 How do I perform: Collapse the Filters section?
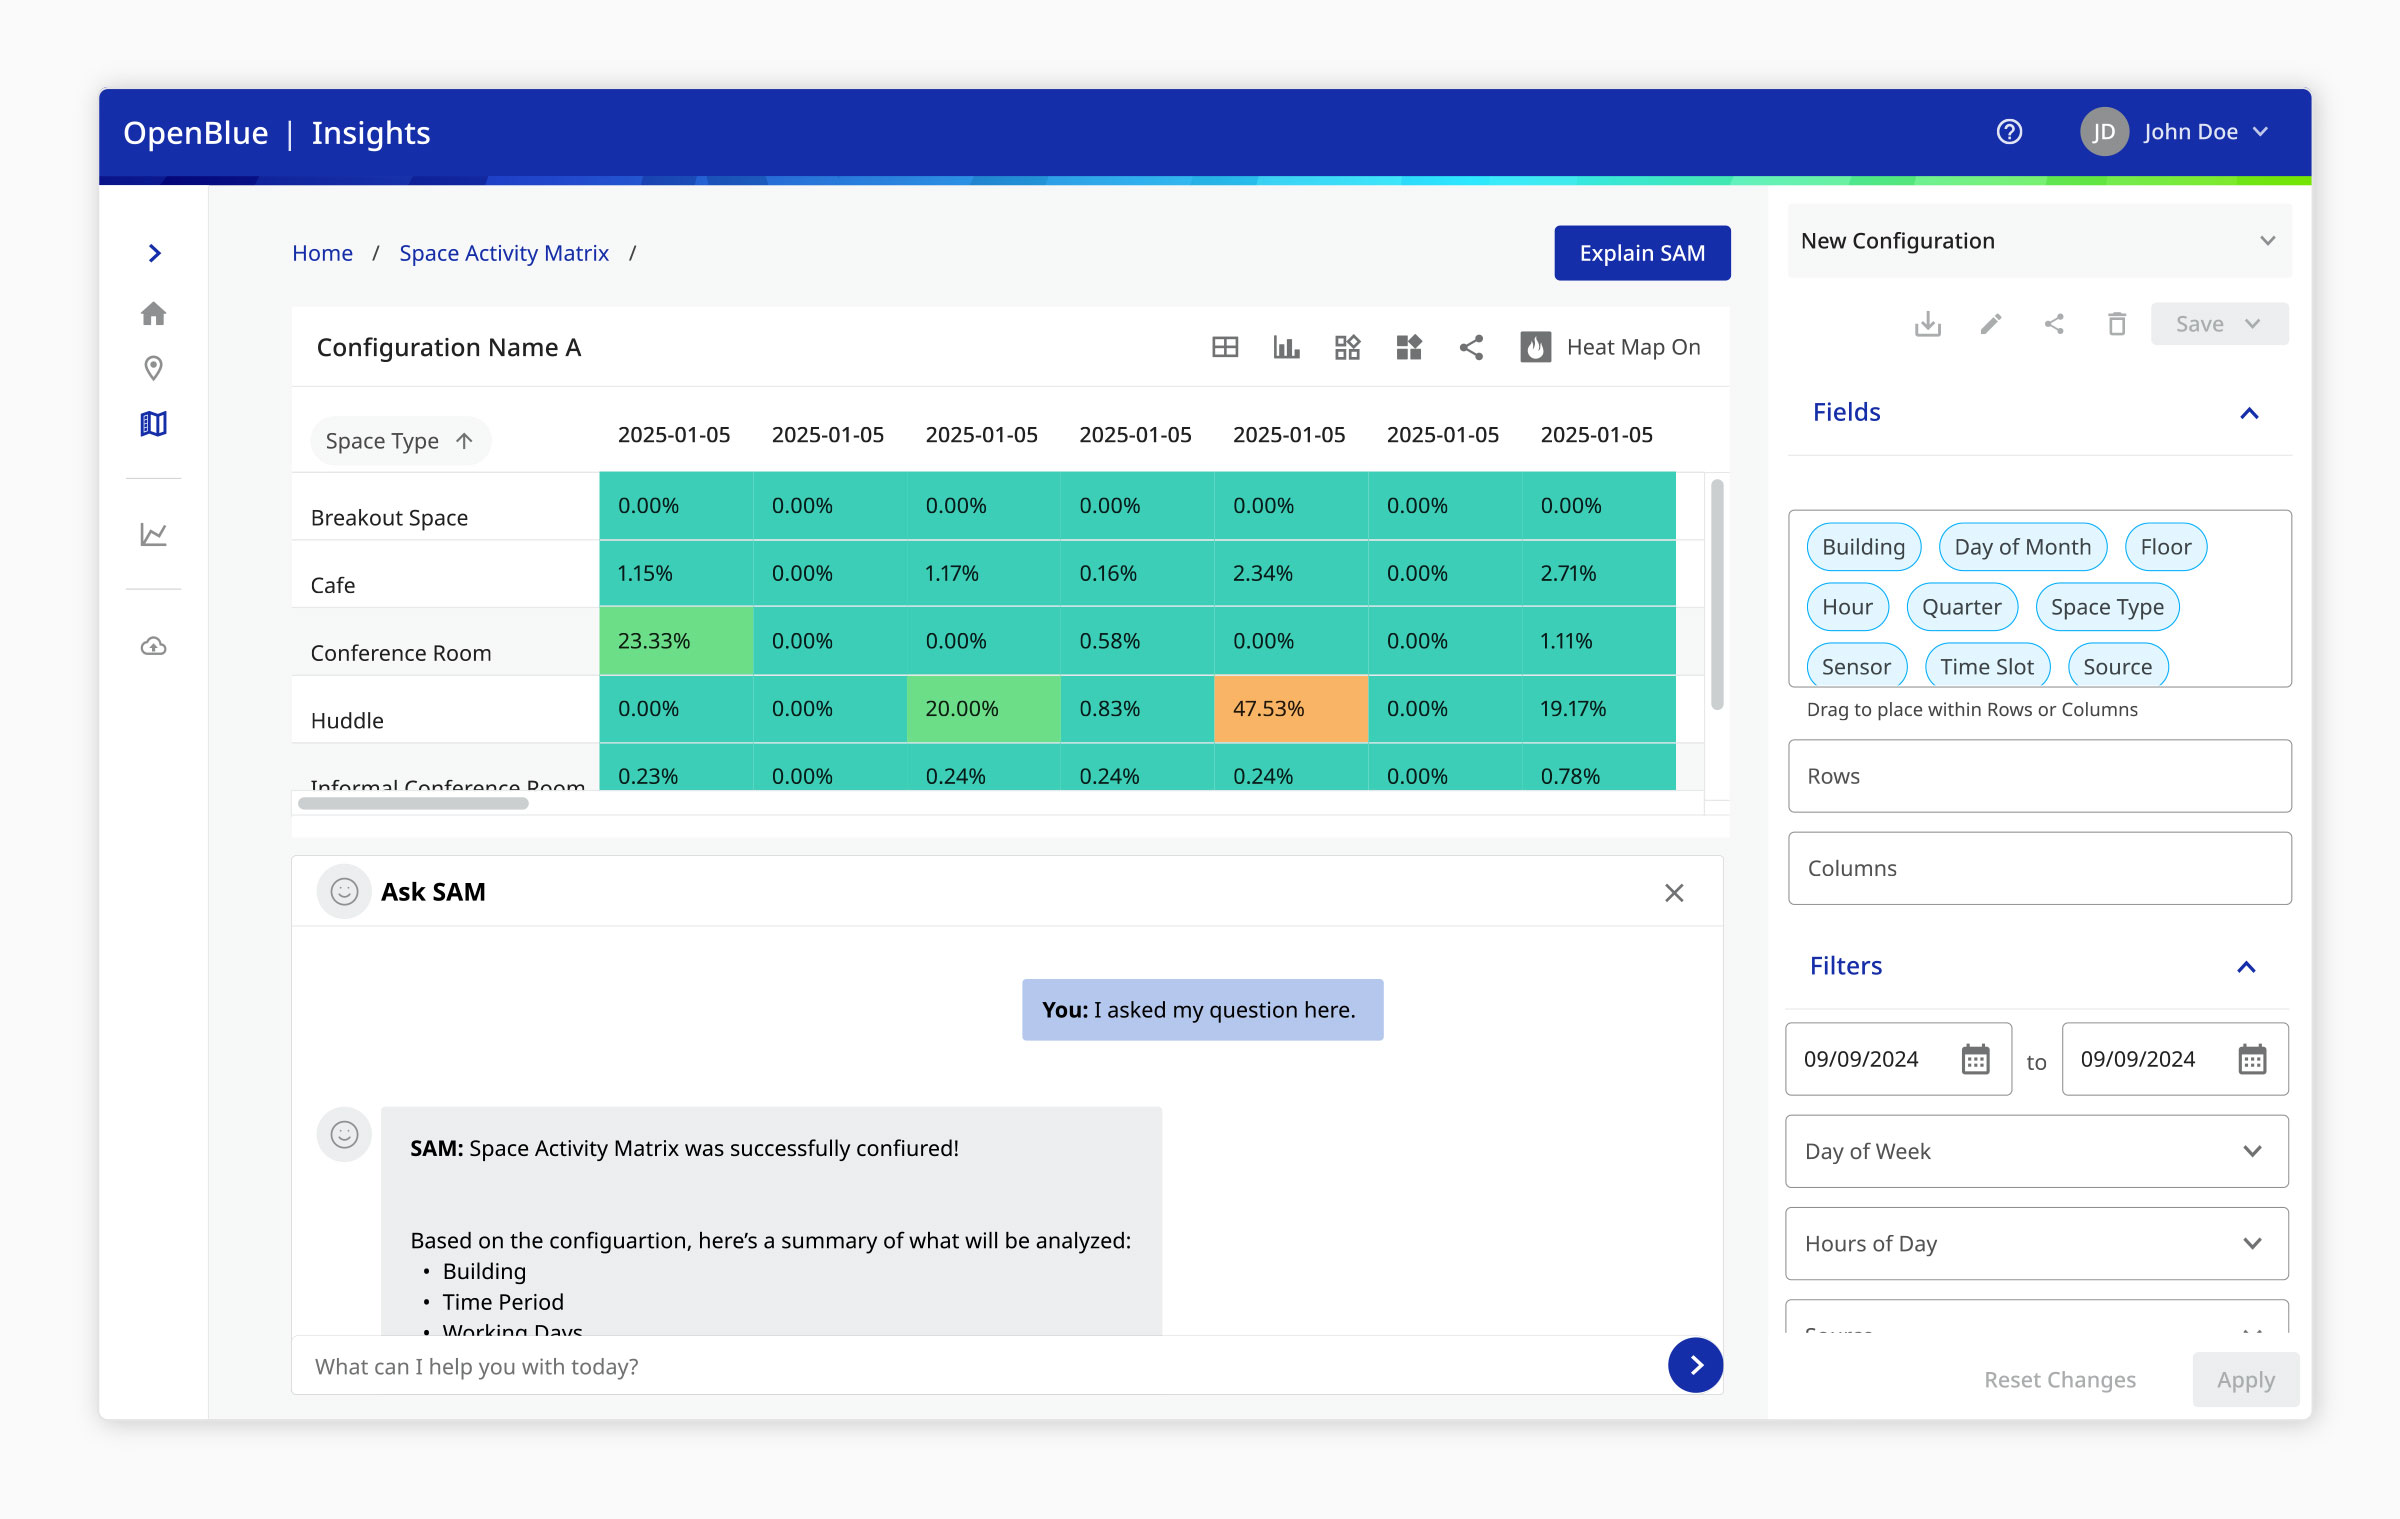pos(2246,967)
